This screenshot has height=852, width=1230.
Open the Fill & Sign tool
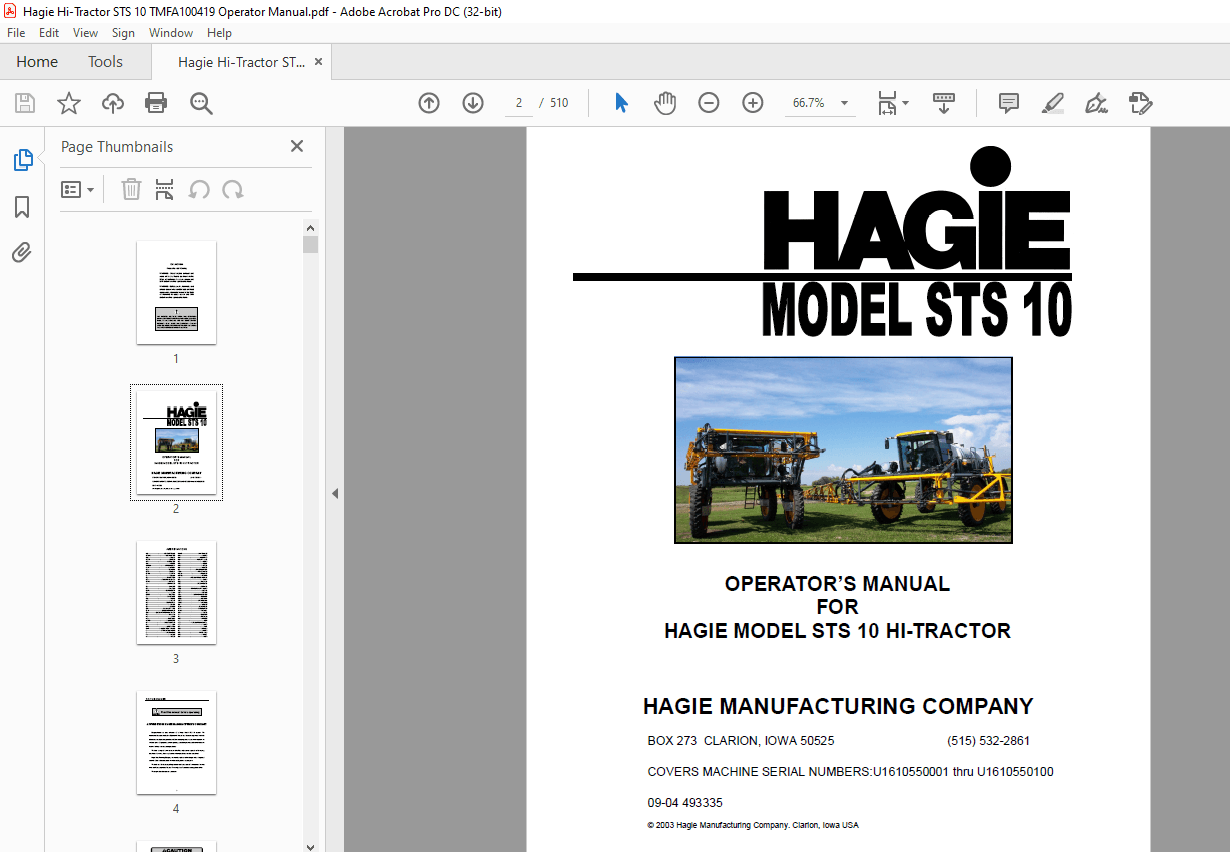click(1096, 102)
